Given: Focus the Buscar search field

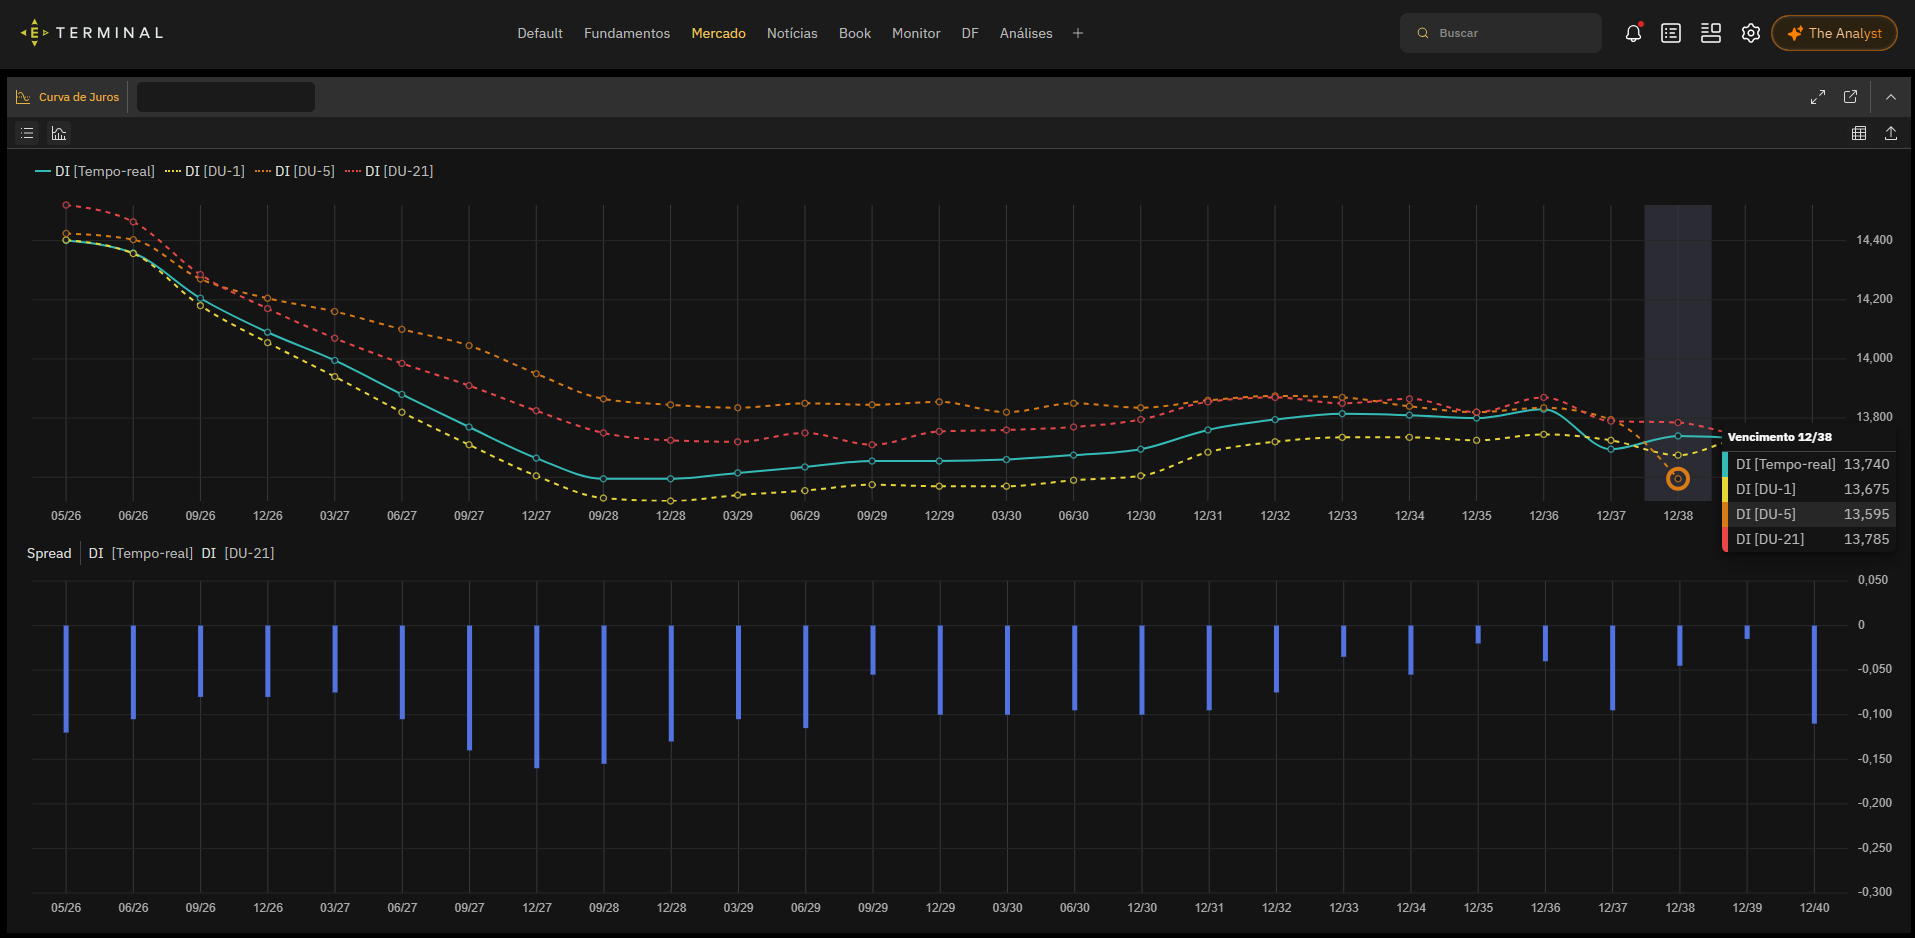Looking at the screenshot, I should coord(1501,33).
